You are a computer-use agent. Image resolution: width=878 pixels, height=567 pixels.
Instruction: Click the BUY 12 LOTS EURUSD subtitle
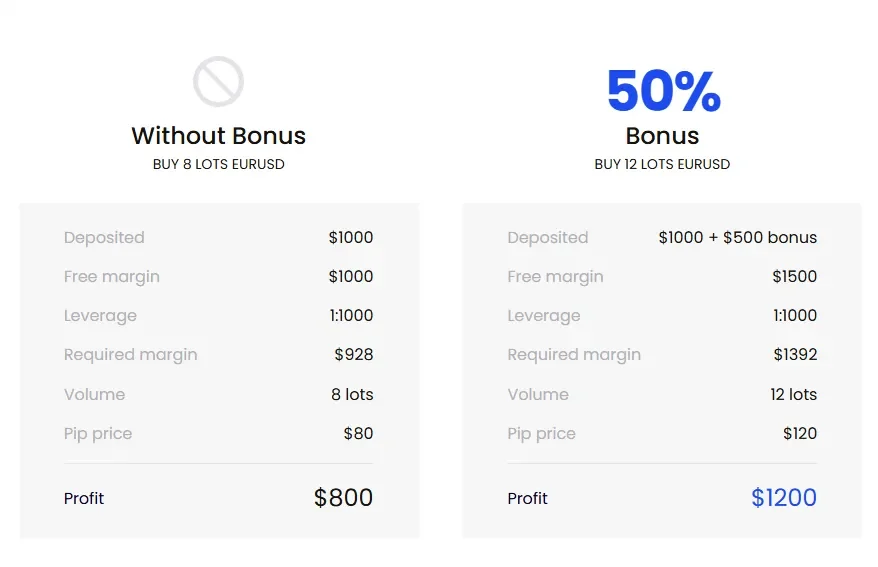[x=662, y=164]
